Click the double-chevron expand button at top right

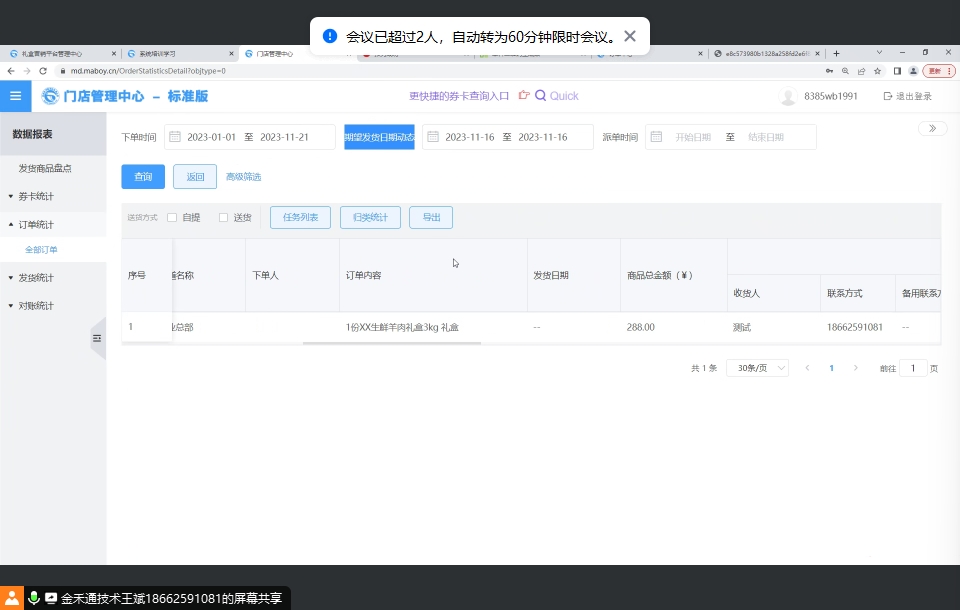pos(932,128)
